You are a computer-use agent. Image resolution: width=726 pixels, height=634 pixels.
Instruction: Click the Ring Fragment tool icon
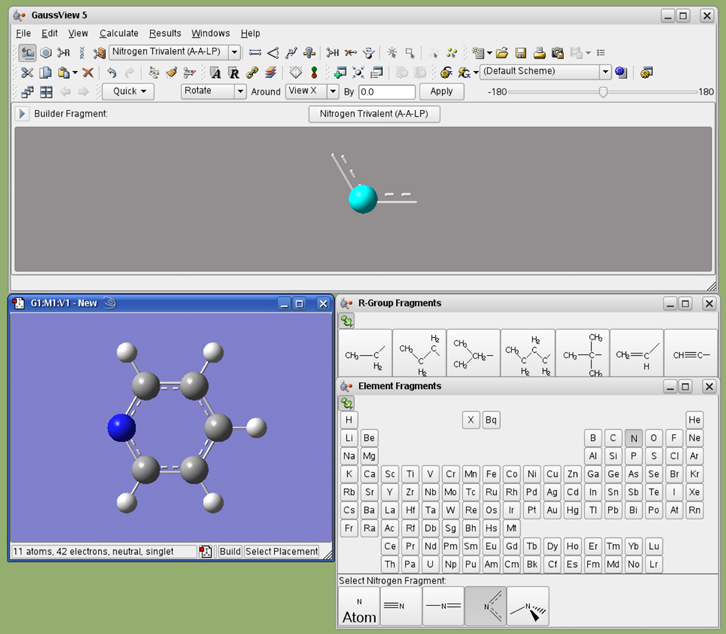click(x=46, y=53)
